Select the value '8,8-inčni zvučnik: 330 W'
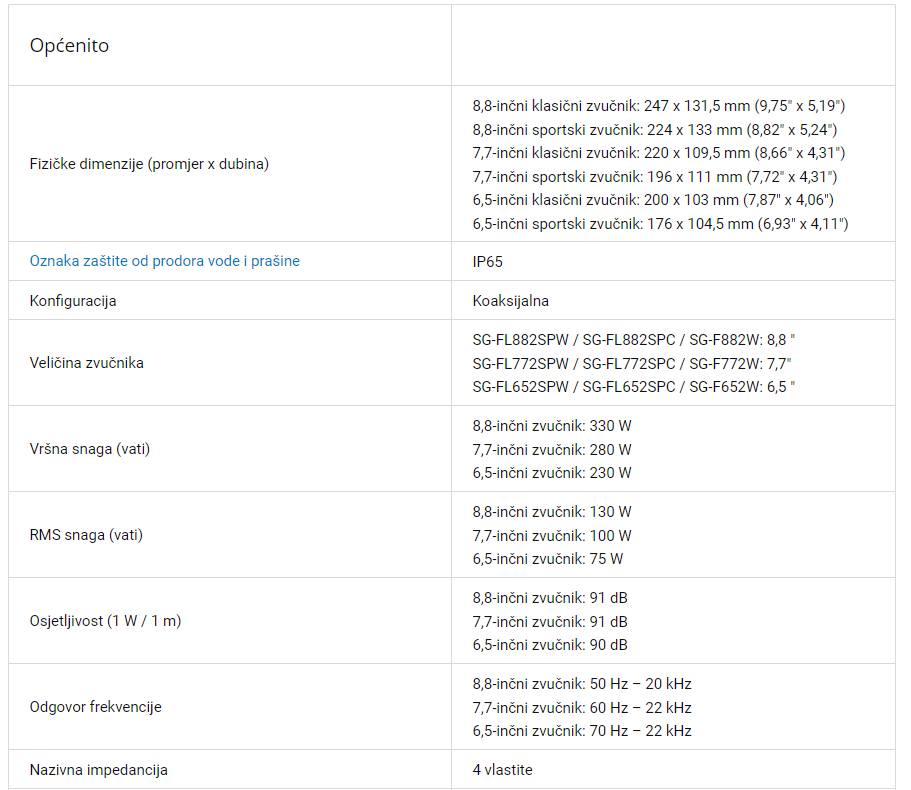911x790 pixels. coord(552,426)
